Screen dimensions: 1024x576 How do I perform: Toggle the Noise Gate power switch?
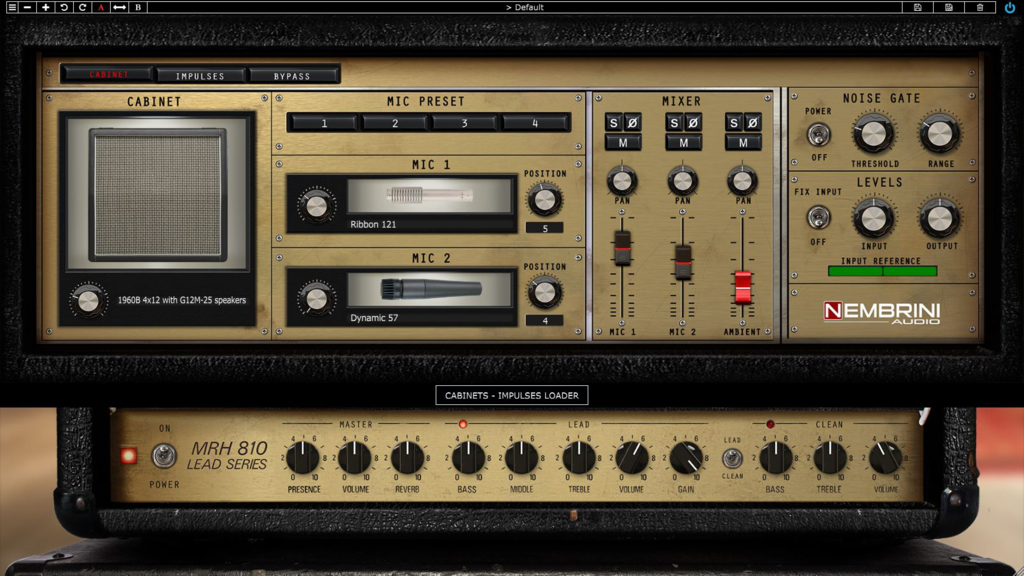pyautogui.click(x=818, y=135)
